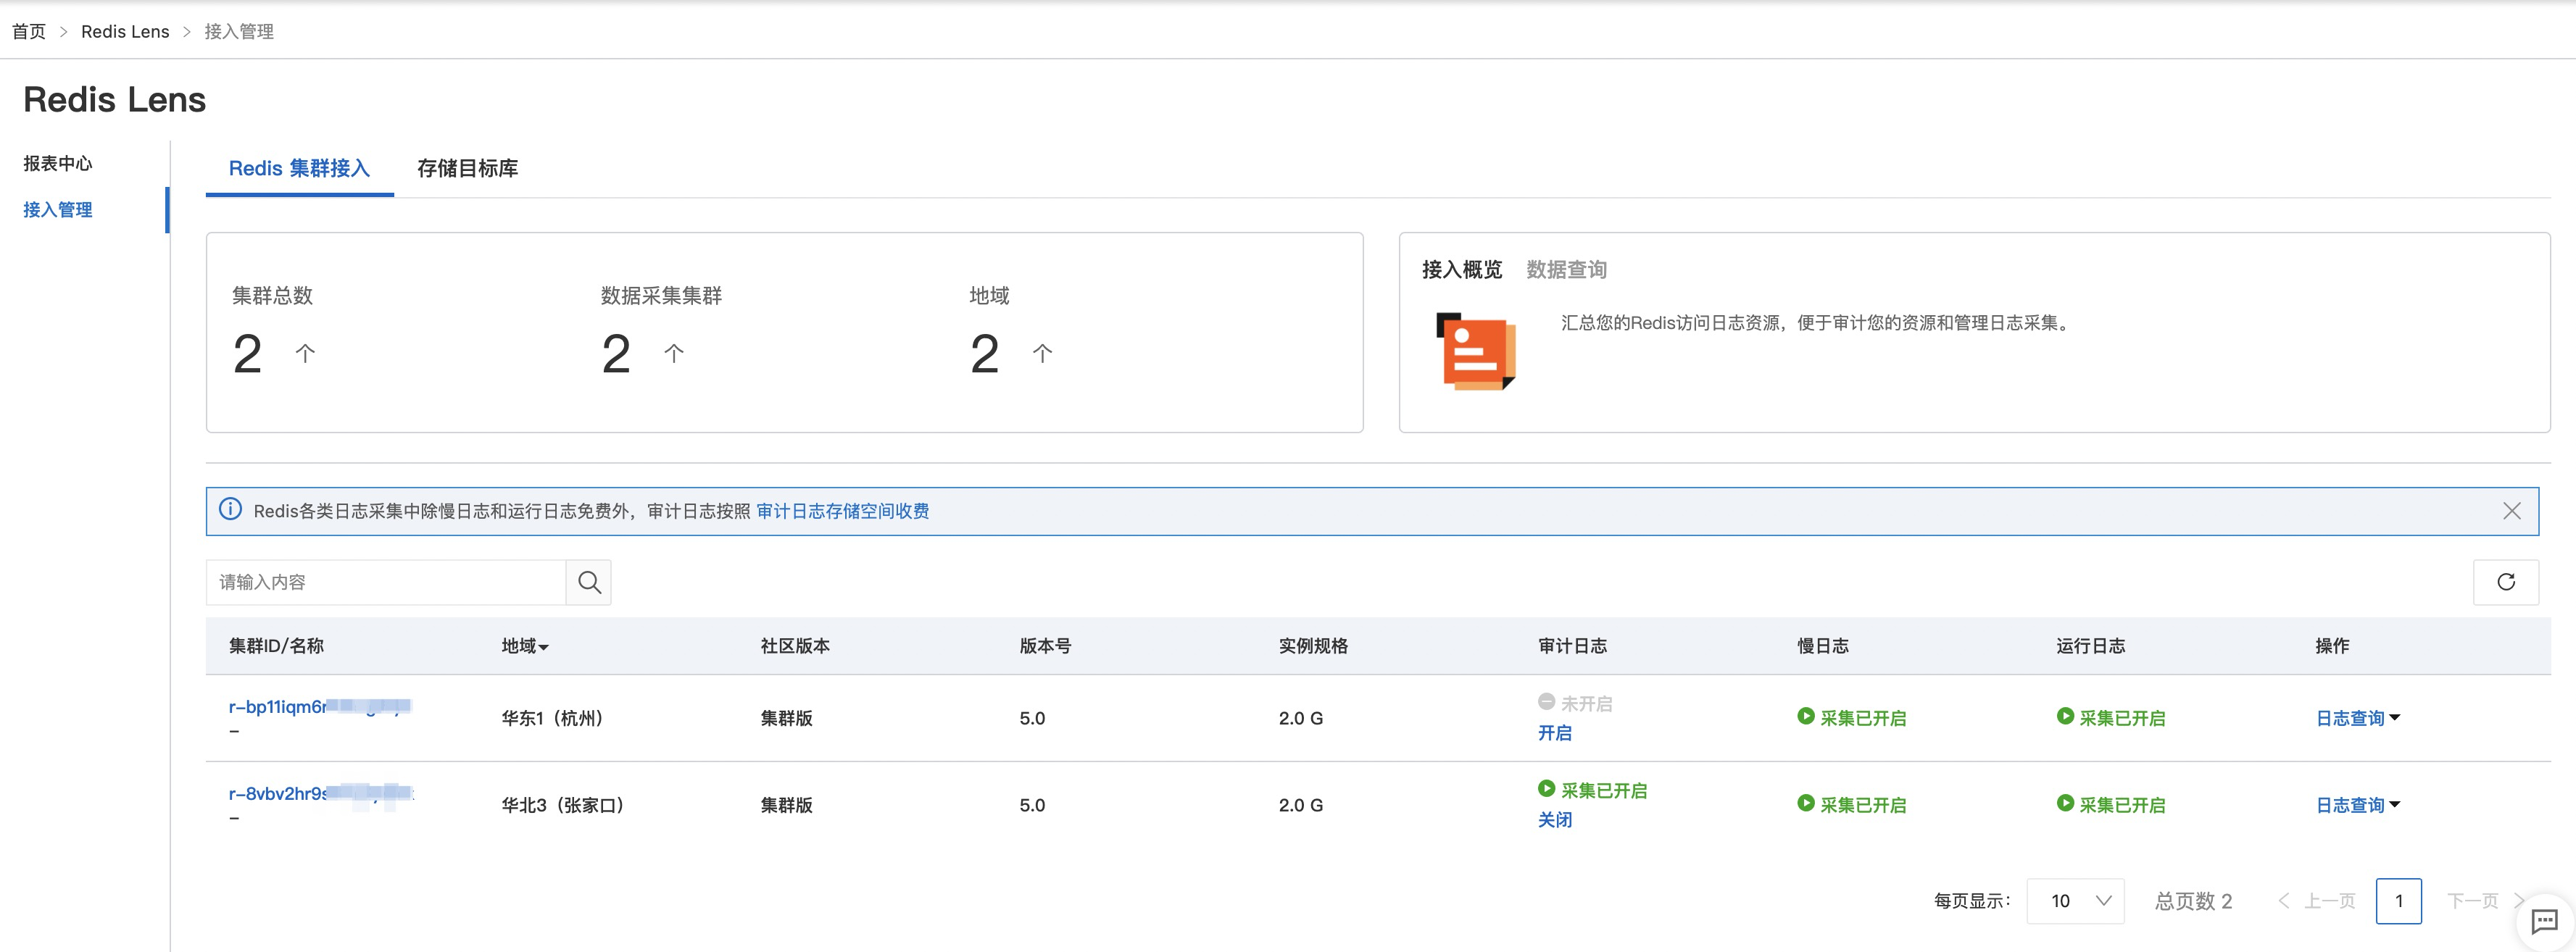Click green 采集已开启 under 审计日志 for Zhangjiakou row
This screenshot has width=2576, height=952.
(x=1592, y=790)
